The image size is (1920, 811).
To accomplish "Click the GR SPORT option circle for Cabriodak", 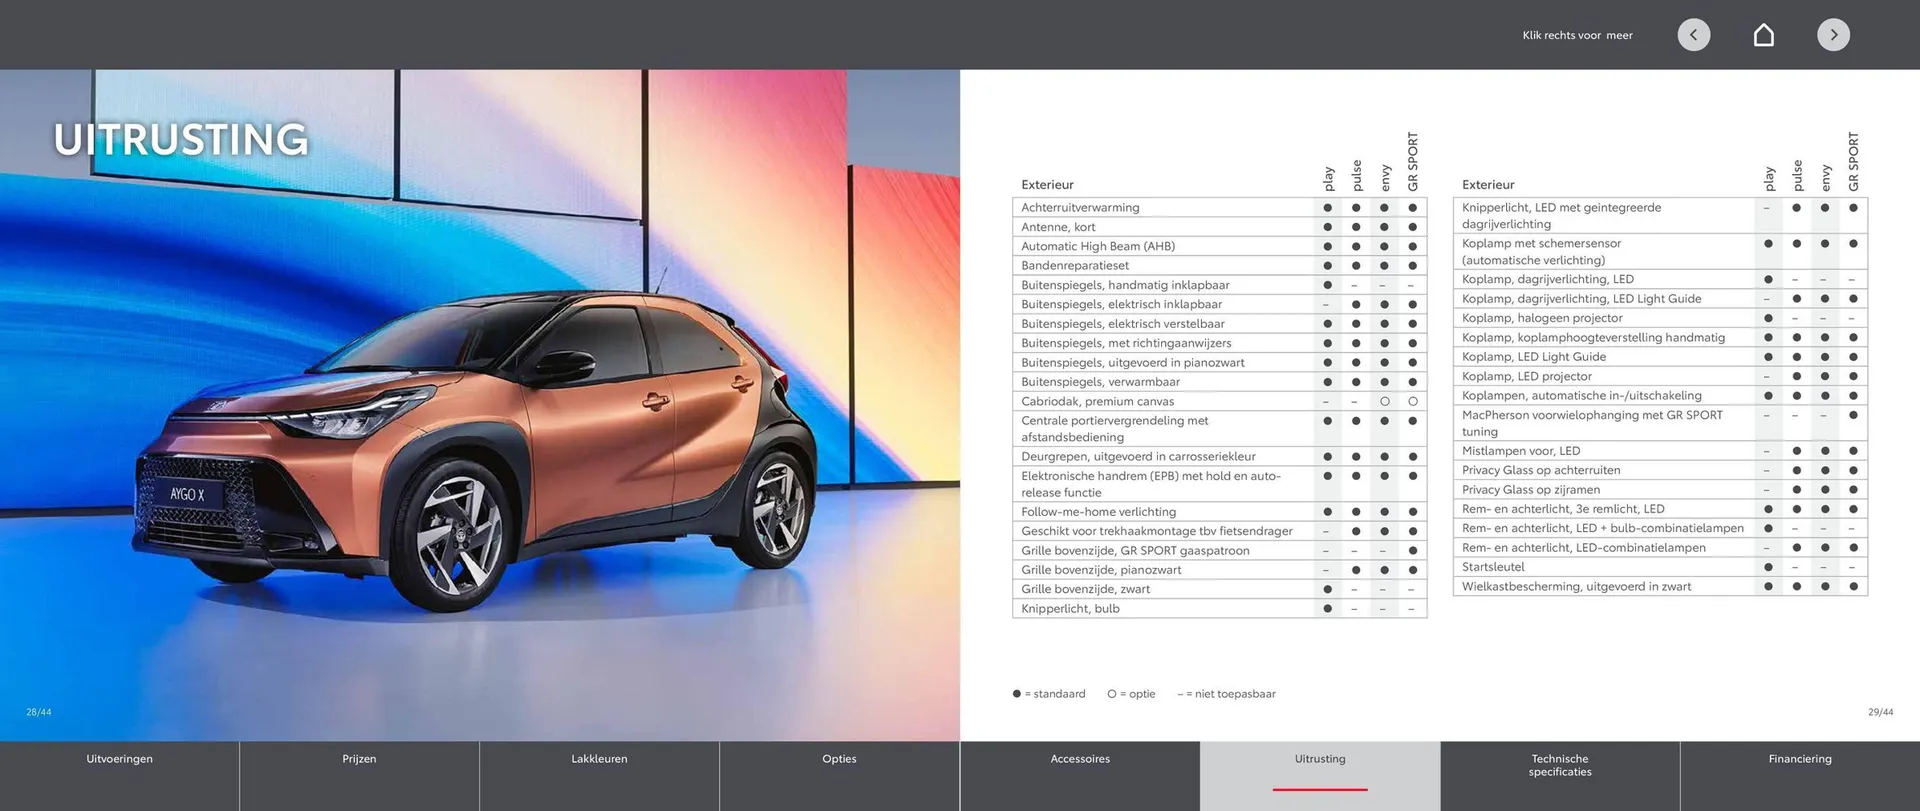I will pyautogui.click(x=1413, y=401).
